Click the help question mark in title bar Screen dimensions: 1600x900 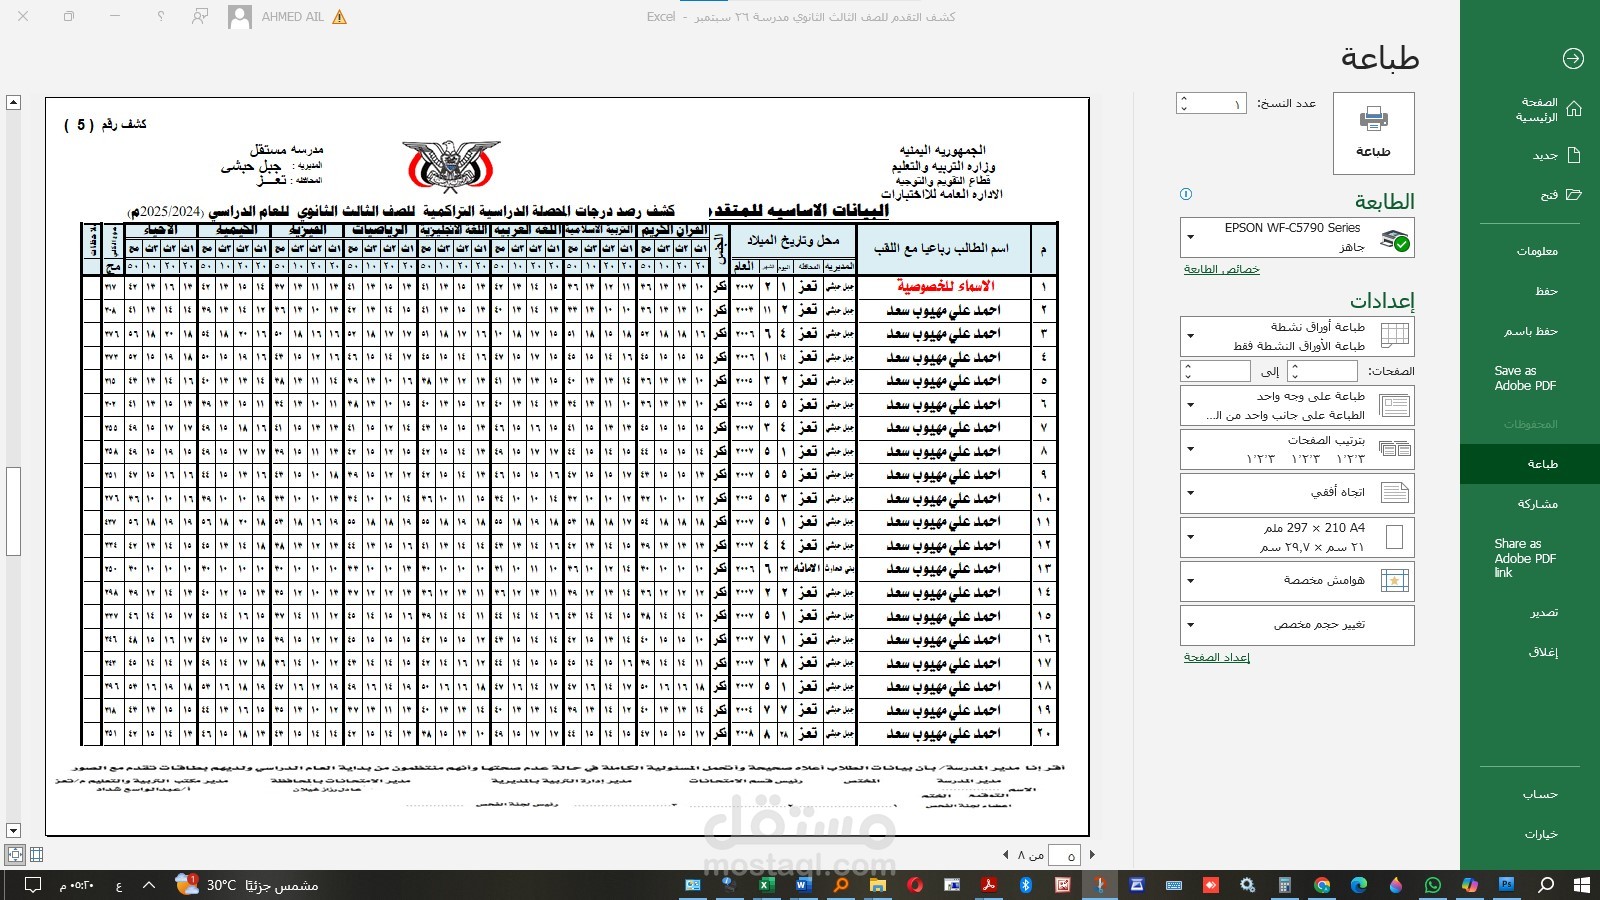click(161, 17)
